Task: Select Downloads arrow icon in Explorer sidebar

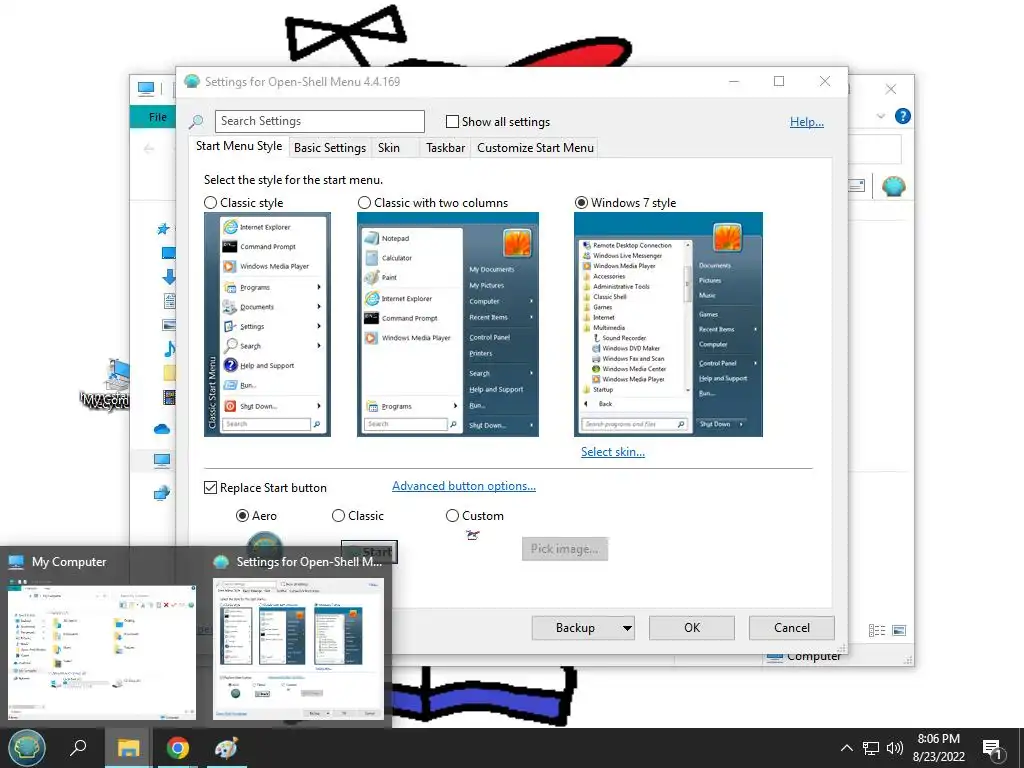Action: (168, 276)
